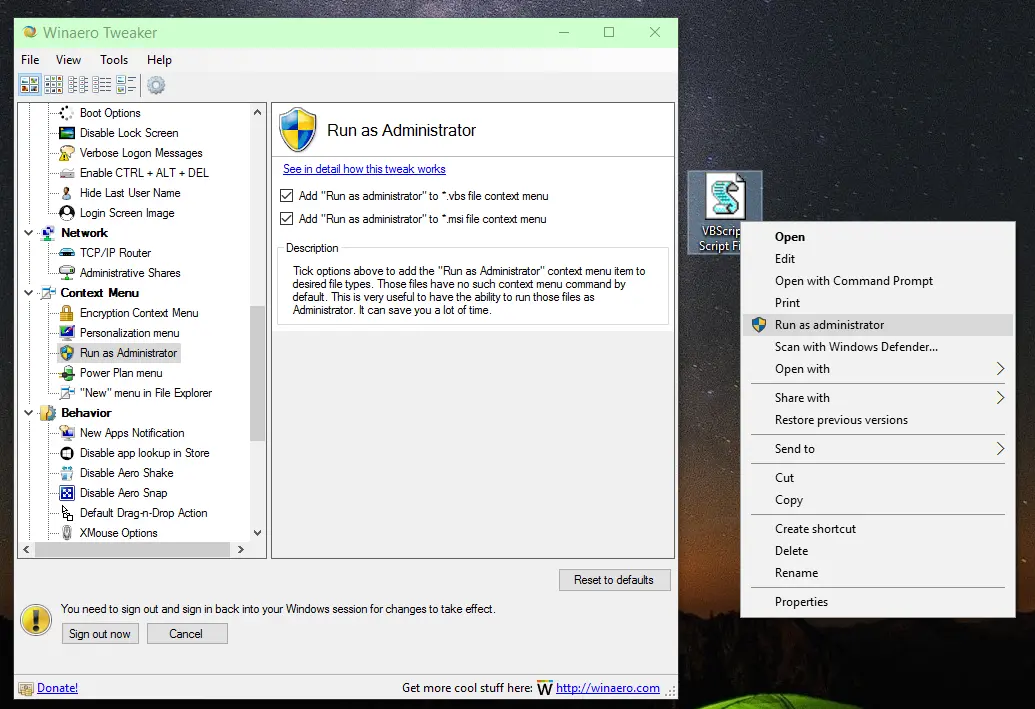Choose "Open with Command Prompt" in the context menu
This screenshot has height=709, width=1035.
(878, 281)
